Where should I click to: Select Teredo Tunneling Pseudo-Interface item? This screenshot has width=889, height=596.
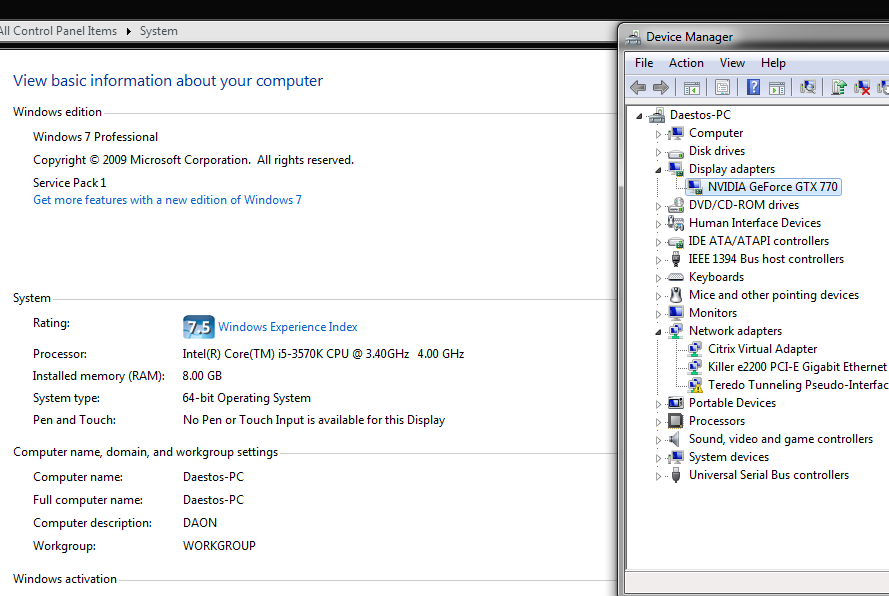[x=798, y=385]
